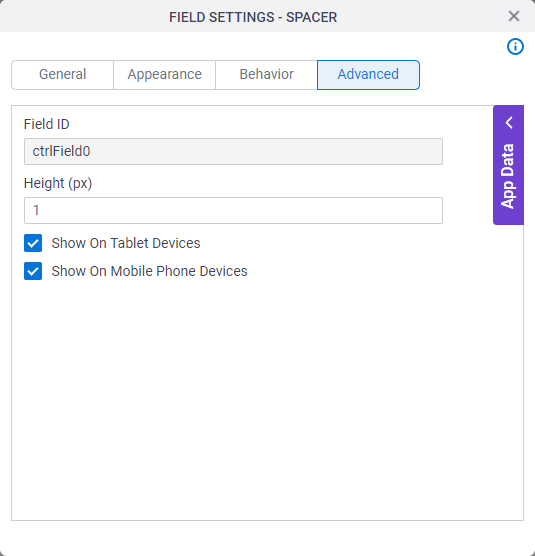
Task: Expand App Data panel using the chevron arrow
Action: [x=509, y=123]
